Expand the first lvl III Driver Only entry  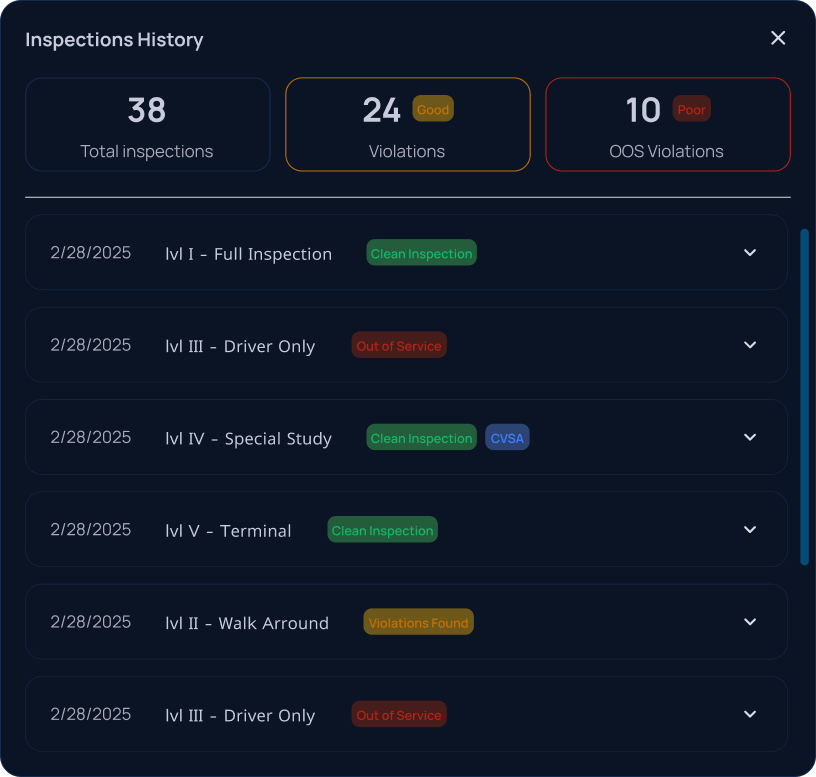[x=750, y=345]
